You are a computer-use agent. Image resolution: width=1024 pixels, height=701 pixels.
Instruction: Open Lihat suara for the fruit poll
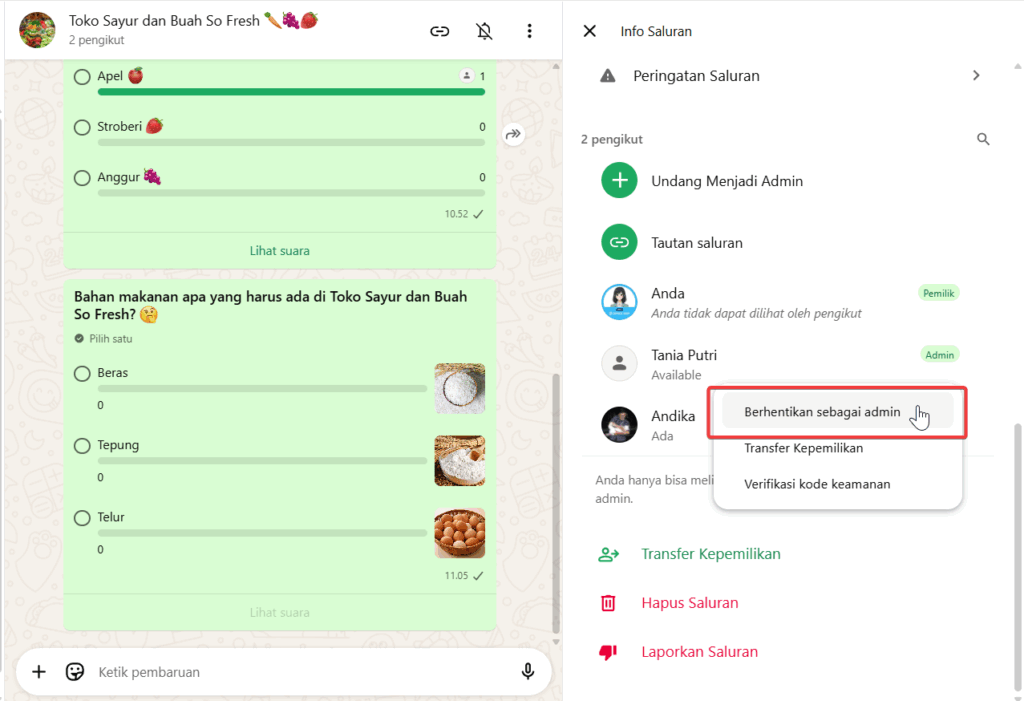click(279, 251)
